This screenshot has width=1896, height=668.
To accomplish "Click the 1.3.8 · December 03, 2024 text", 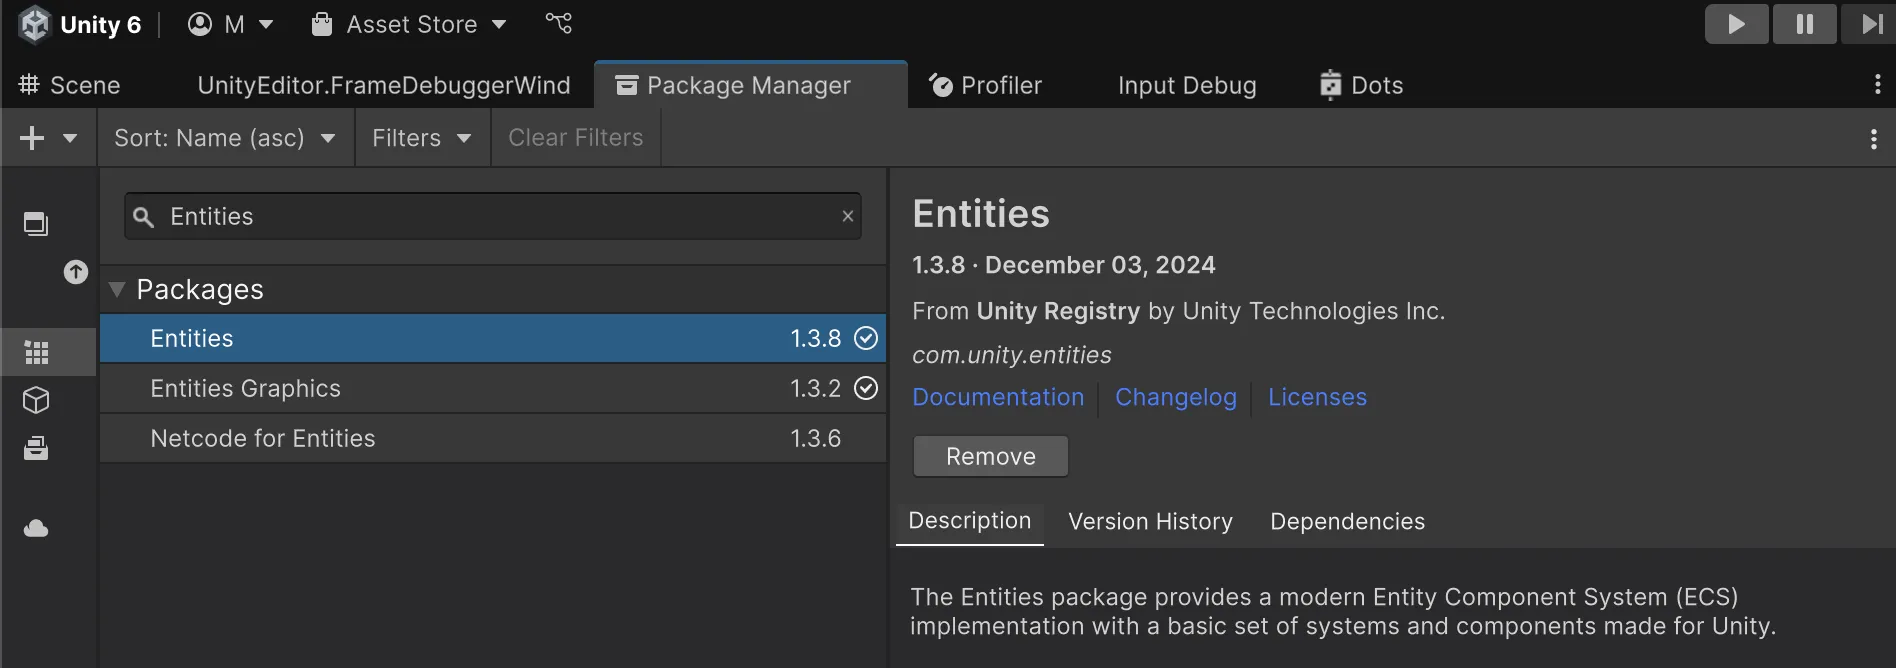I will point(1064,265).
